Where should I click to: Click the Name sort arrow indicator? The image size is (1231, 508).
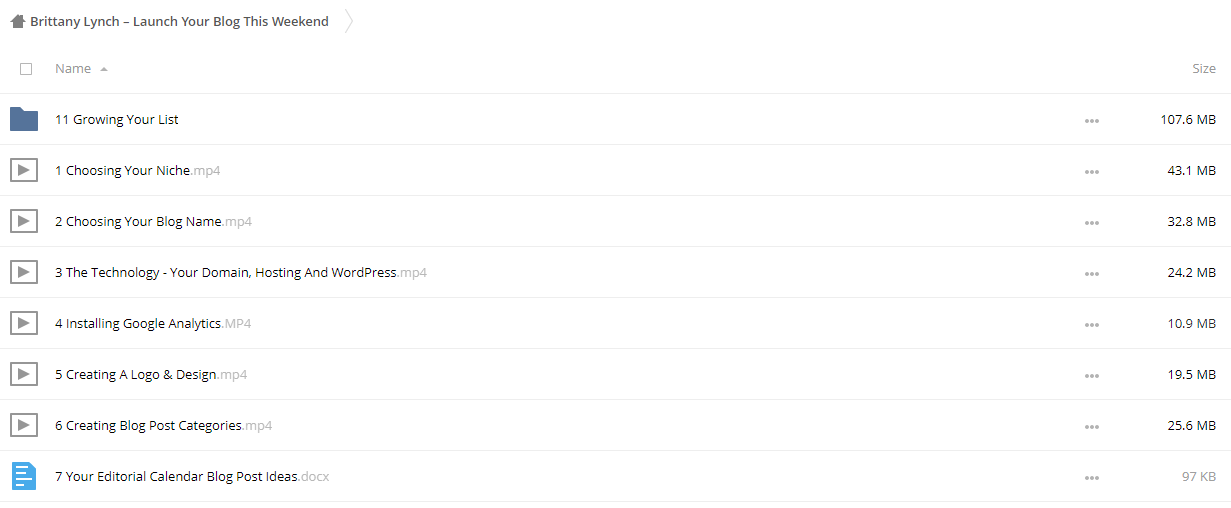coord(104,69)
